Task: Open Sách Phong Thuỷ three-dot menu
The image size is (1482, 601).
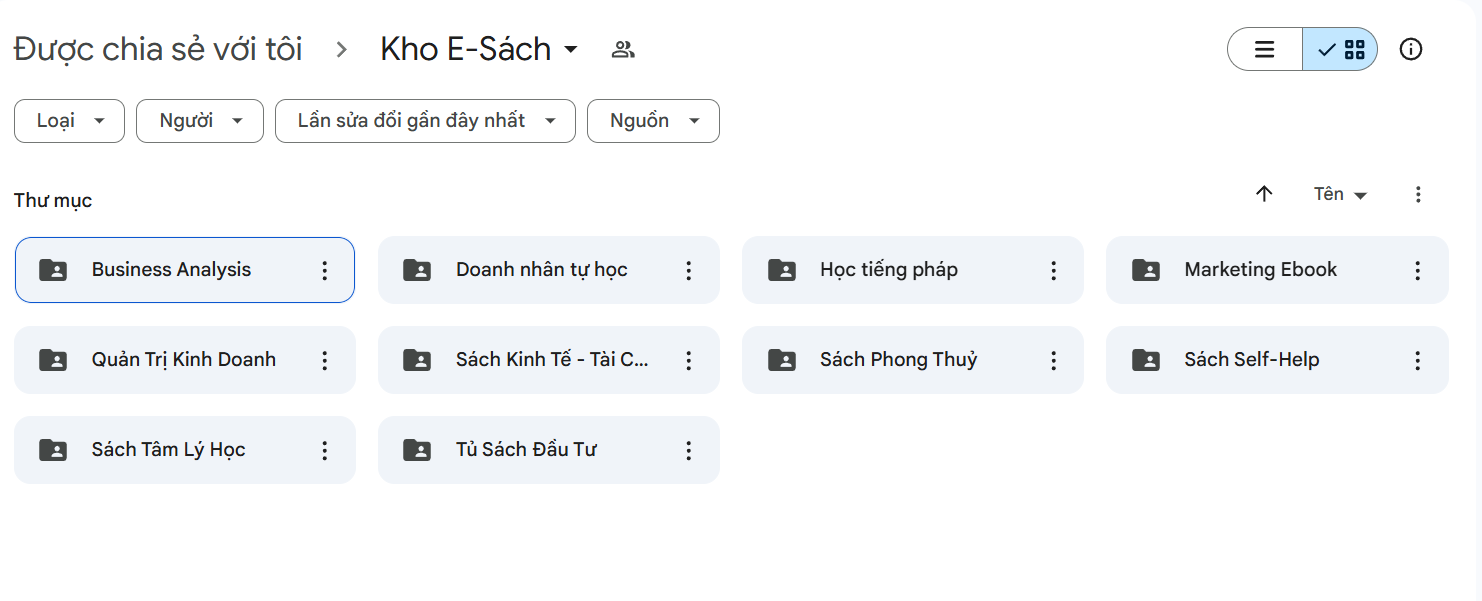Action: [x=1052, y=359]
